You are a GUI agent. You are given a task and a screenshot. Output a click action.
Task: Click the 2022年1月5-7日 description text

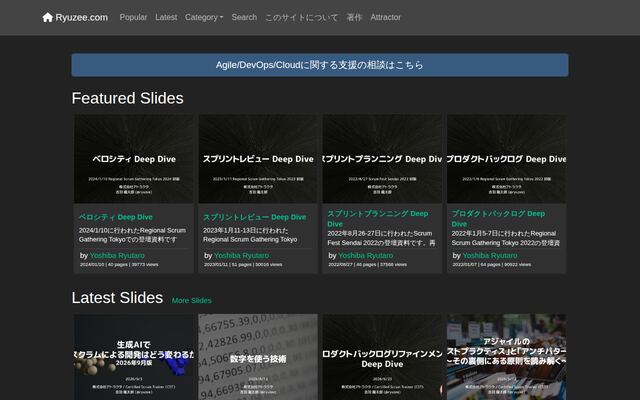coord(506,238)
